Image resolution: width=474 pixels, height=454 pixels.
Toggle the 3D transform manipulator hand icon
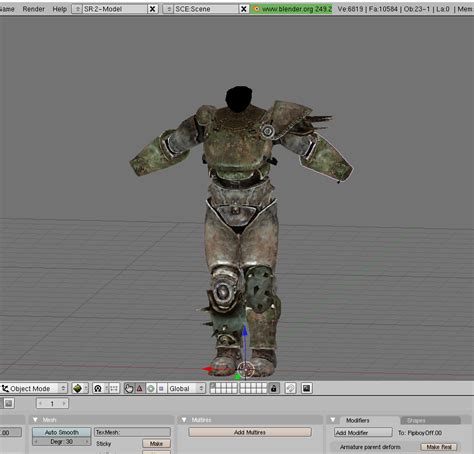129,388
